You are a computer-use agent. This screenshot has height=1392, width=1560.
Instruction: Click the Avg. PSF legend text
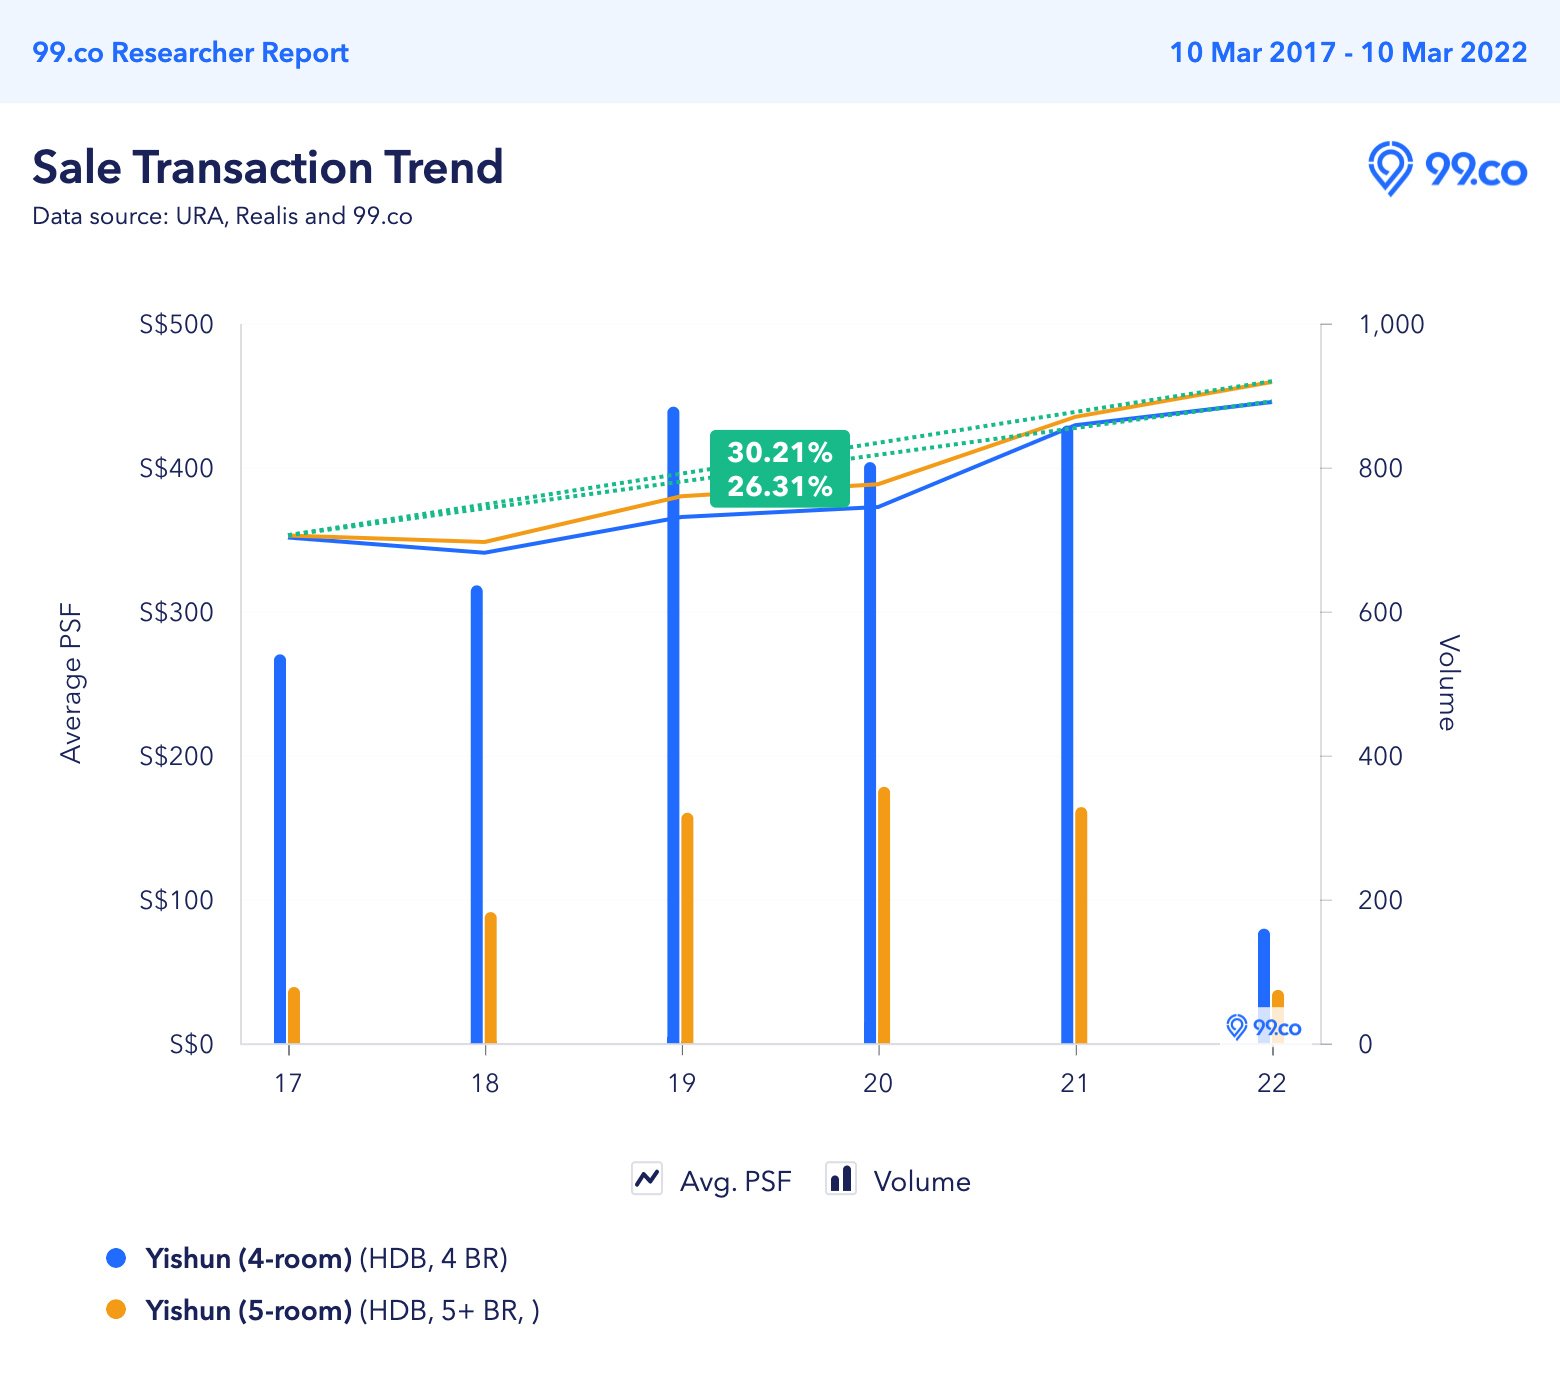click(735, 1181)
